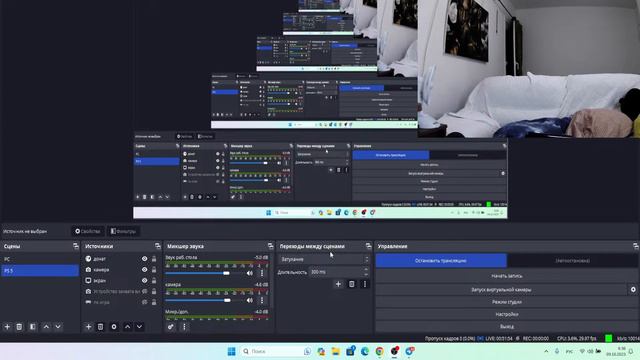Screen dimensions: 640x360
Task: Delete the selected source with the trash icon
Action: (100, 327)
